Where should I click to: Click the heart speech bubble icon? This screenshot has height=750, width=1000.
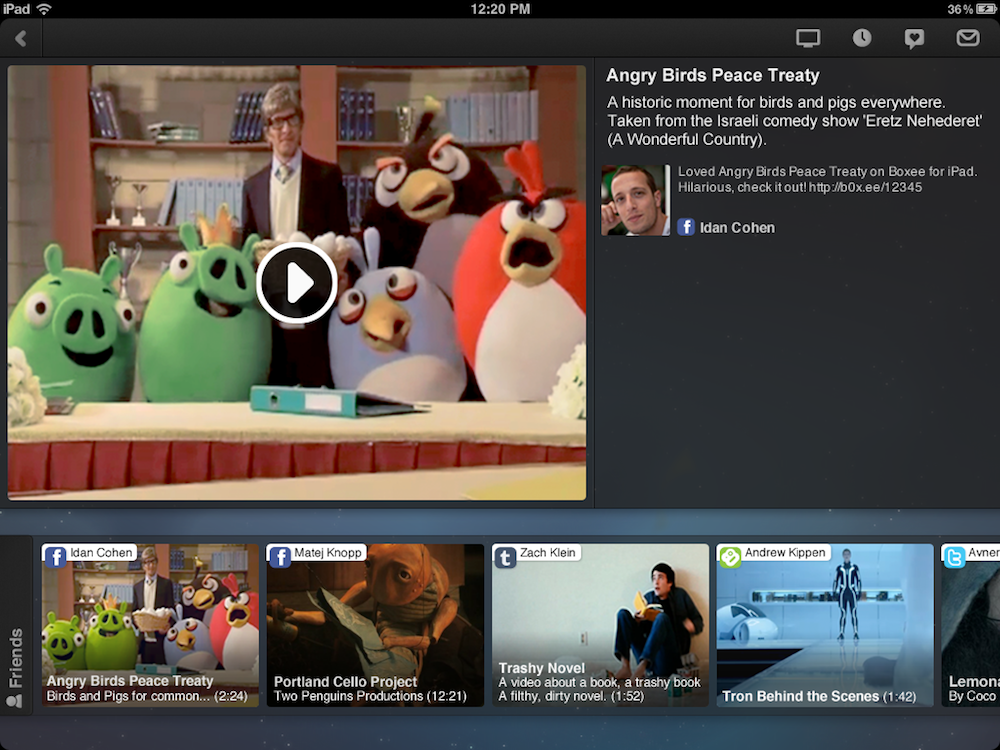tap(914, 38)
